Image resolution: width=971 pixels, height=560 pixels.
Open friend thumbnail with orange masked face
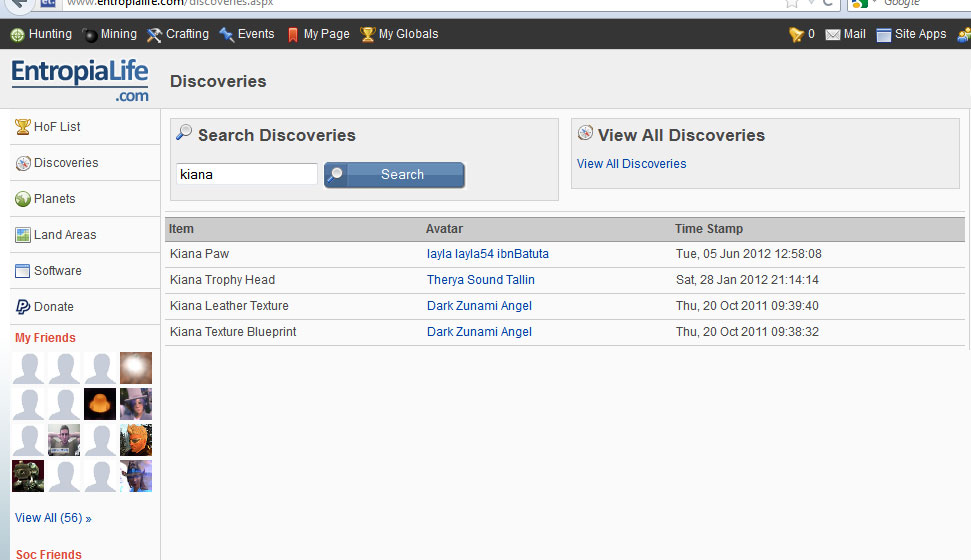pos(136,440)
